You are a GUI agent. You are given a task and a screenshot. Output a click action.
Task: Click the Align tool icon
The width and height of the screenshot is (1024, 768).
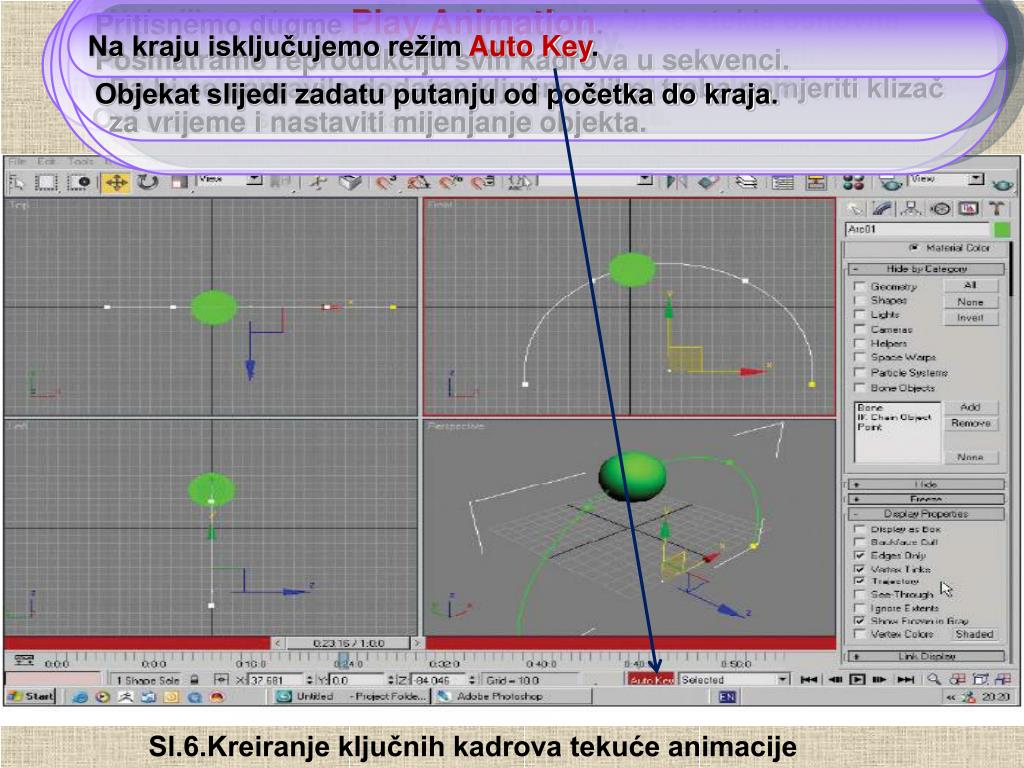tap(709, 182)
